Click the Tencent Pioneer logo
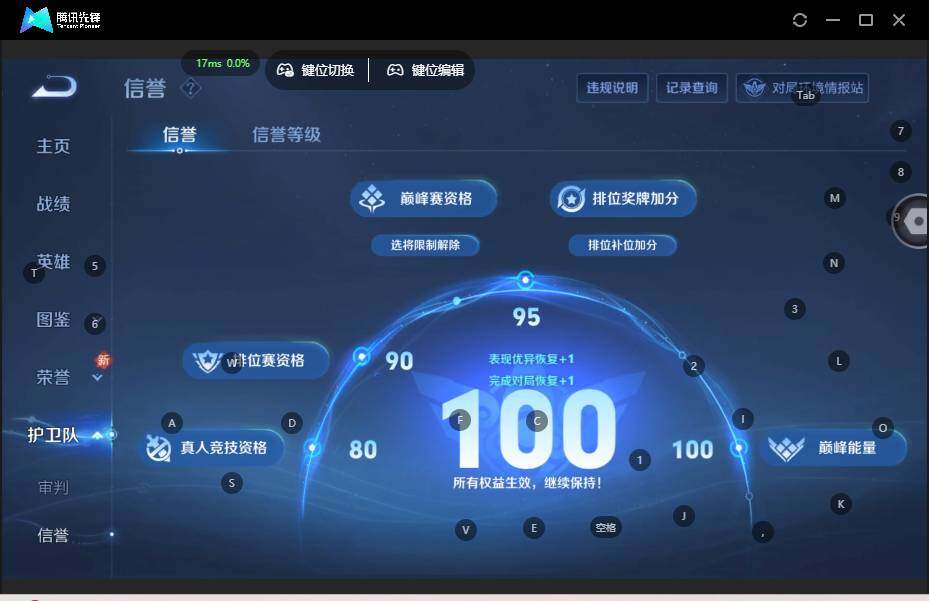 pos(34,19)
